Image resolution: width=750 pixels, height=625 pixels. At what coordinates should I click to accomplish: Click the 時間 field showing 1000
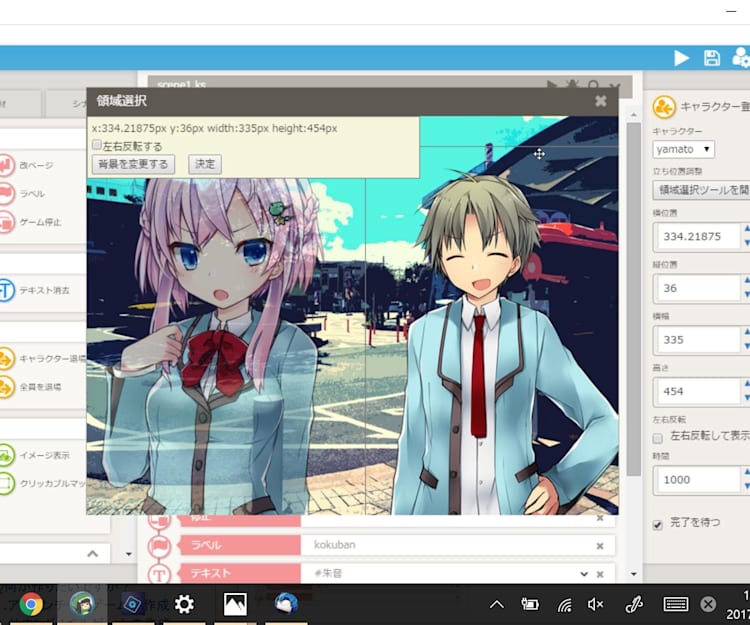696,480
